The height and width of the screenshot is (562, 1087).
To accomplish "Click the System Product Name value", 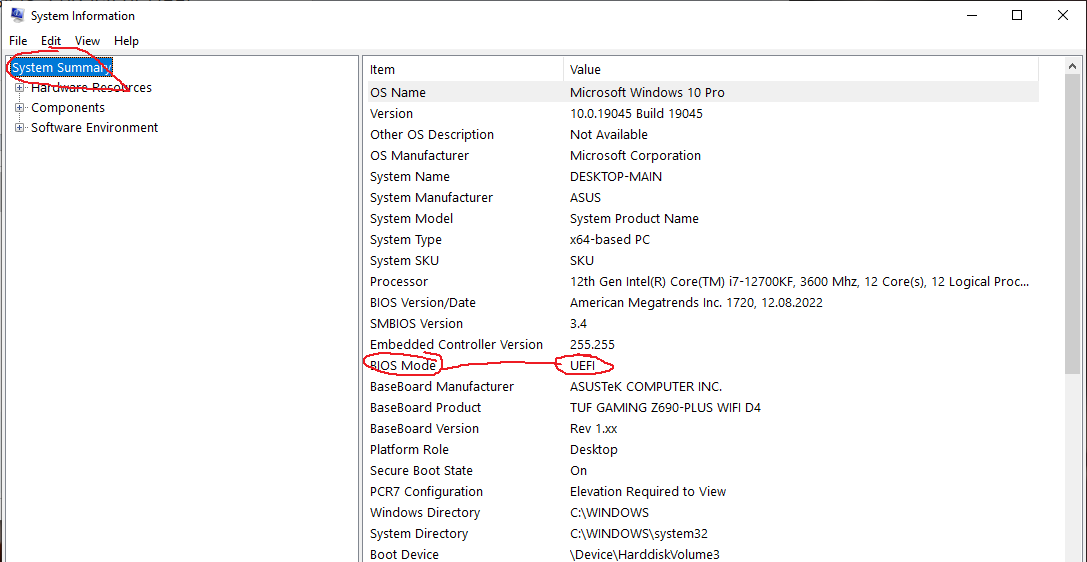I will click(x=634, y=218).
